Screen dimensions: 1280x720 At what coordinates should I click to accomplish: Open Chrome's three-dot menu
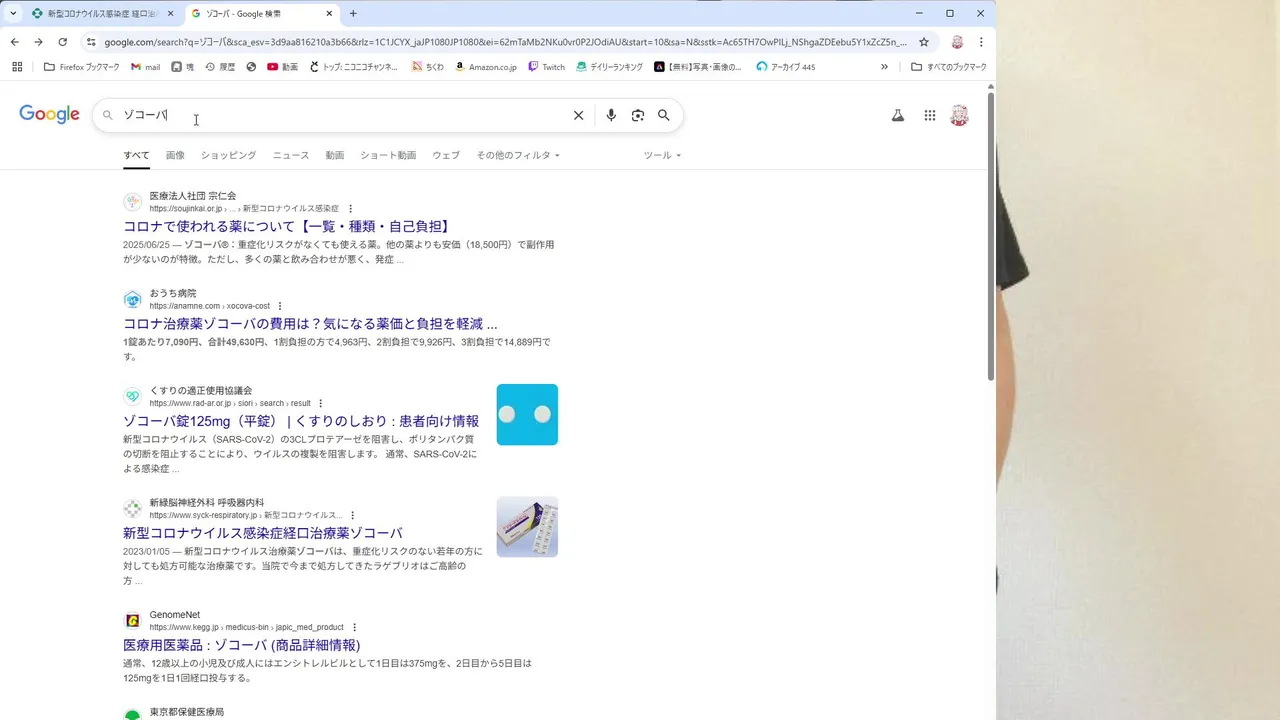tap(981, 42)
